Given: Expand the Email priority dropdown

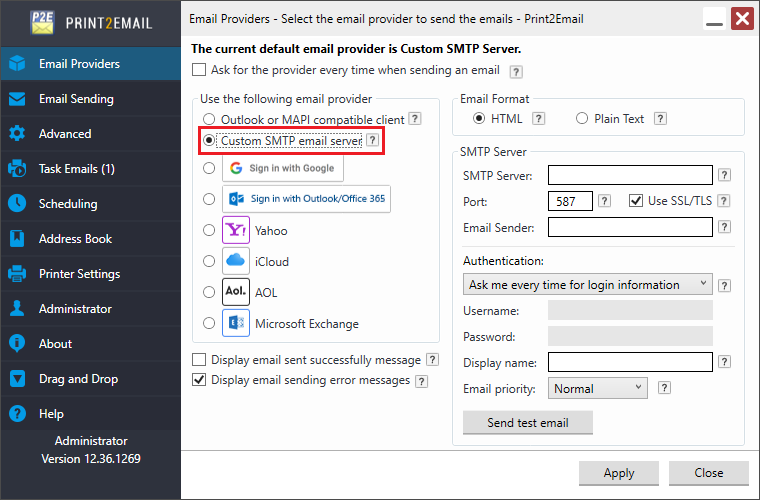Looking at the screenshot, I should (596, 388).
